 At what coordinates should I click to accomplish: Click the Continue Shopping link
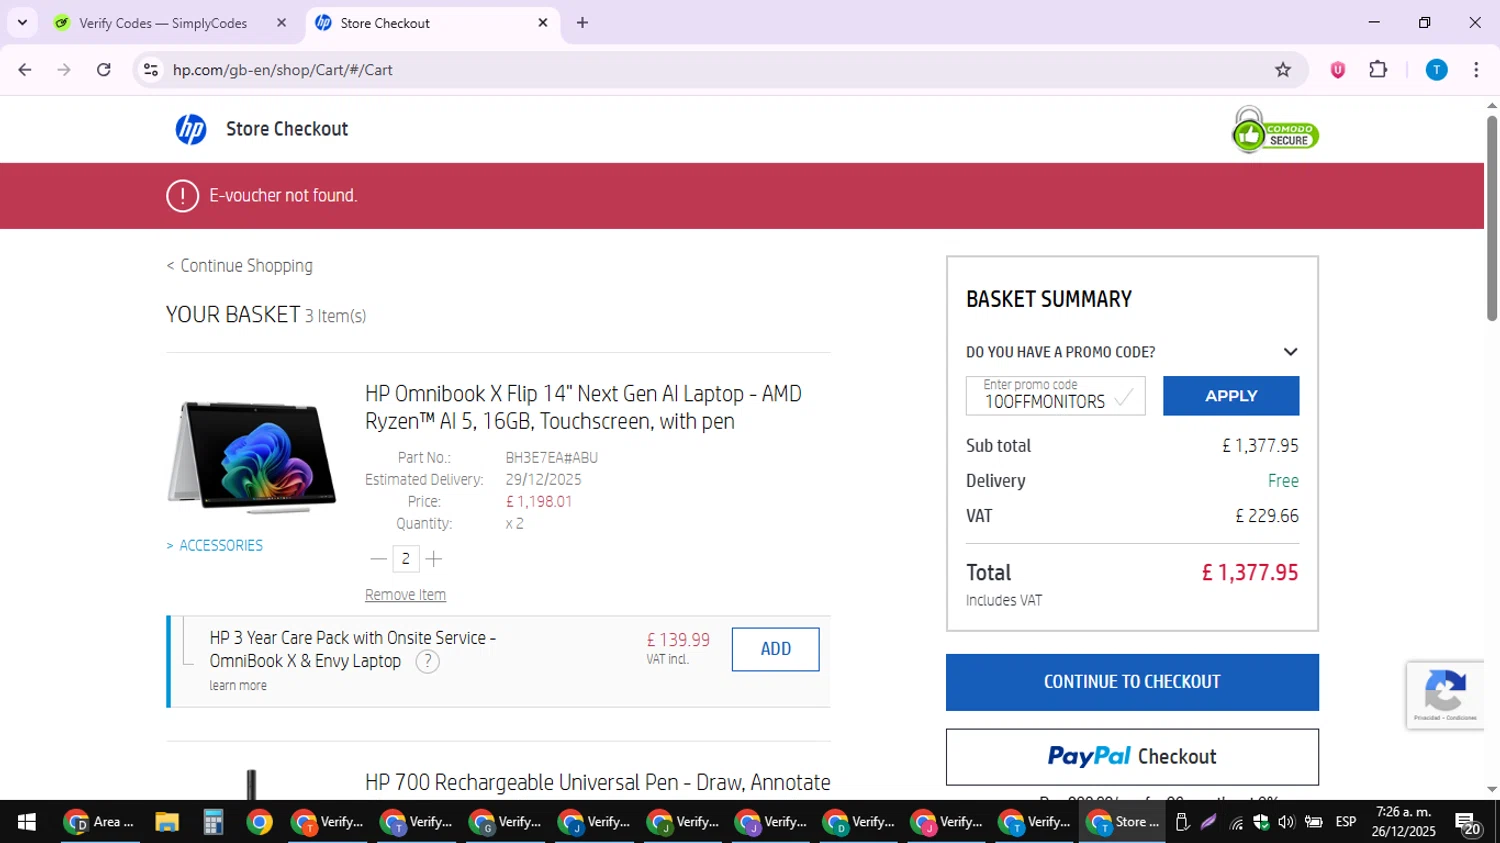pyautogui.click(x=240, y=266)
